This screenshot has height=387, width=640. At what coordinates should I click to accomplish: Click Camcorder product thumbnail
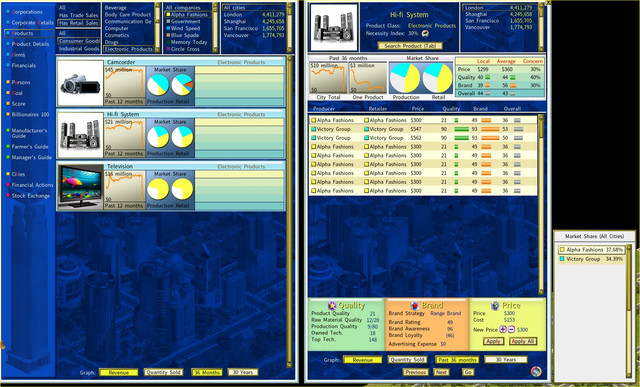(80, 83)
